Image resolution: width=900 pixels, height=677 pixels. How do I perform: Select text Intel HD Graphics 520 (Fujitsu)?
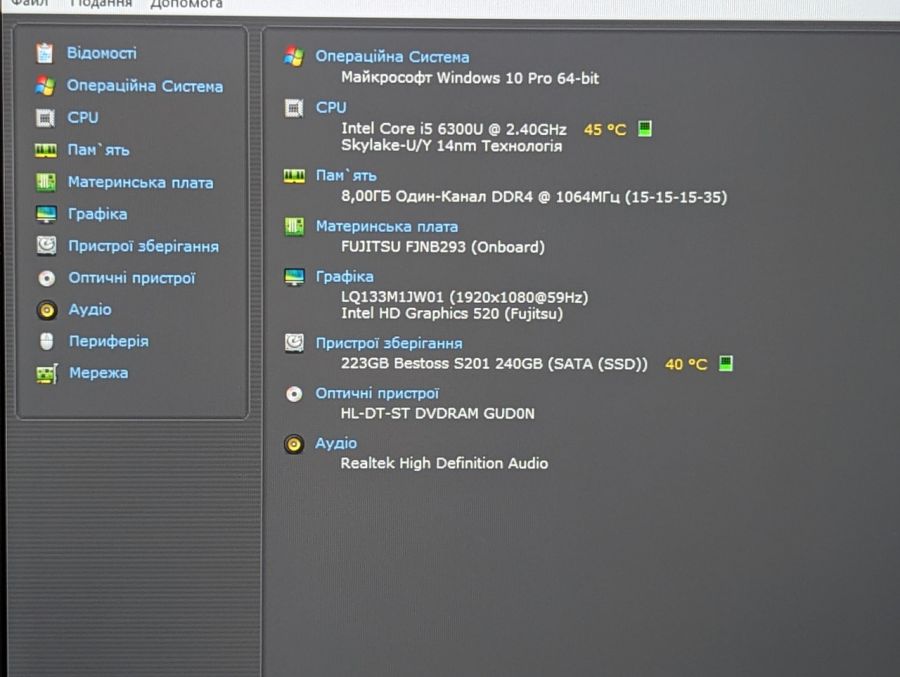(x=452, y=314)
